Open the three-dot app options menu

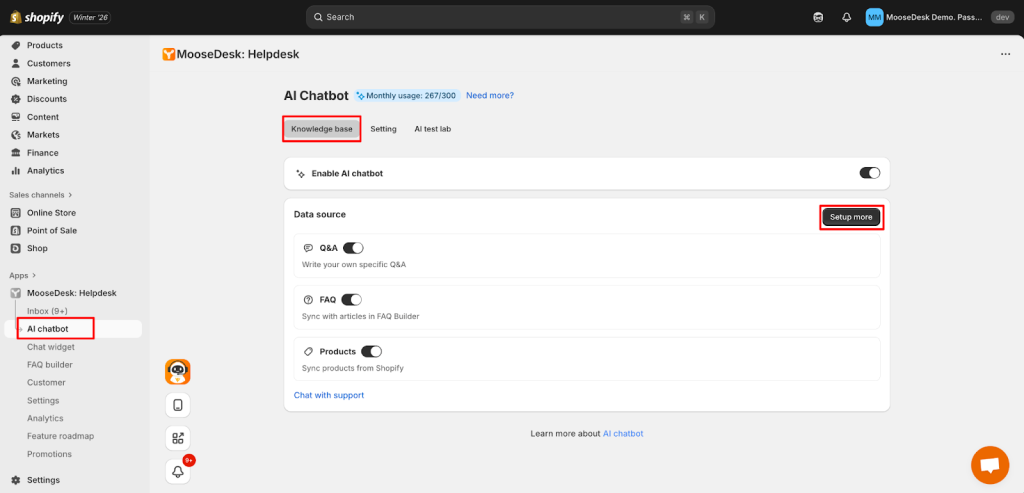pos(1005,54)
